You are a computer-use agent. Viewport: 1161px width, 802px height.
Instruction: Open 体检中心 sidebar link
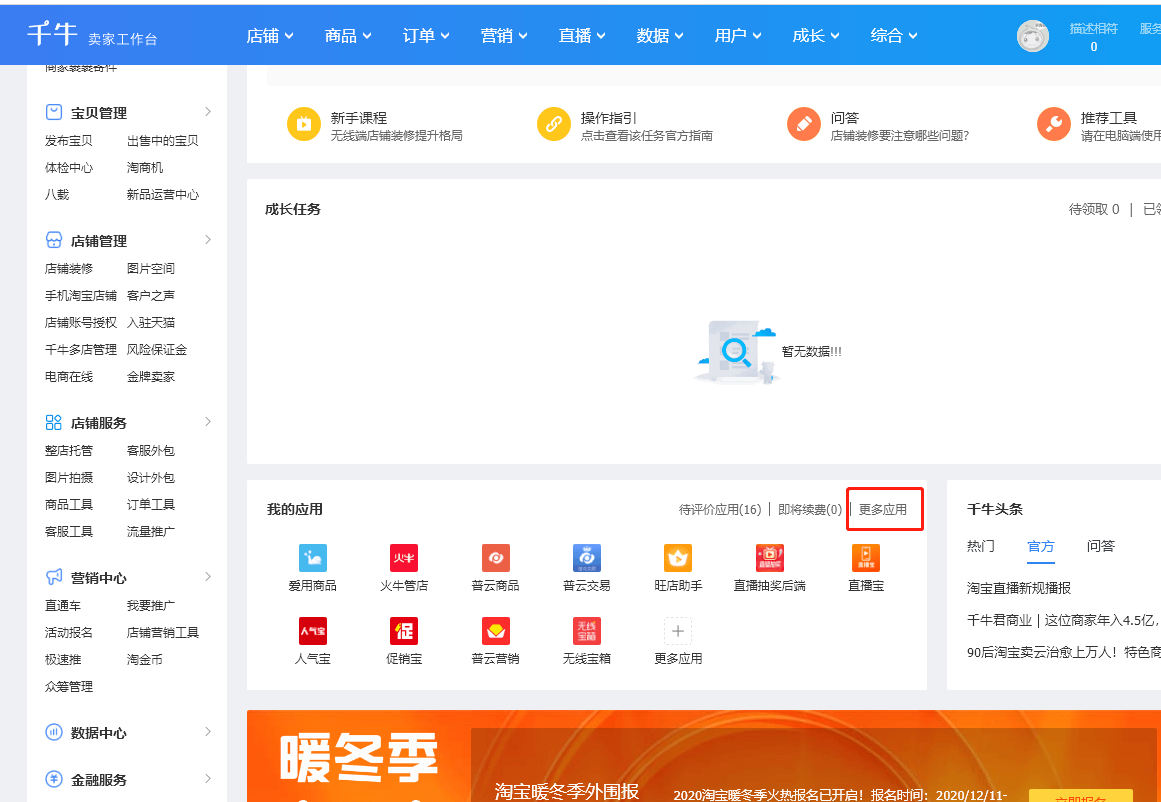(69, 168)
